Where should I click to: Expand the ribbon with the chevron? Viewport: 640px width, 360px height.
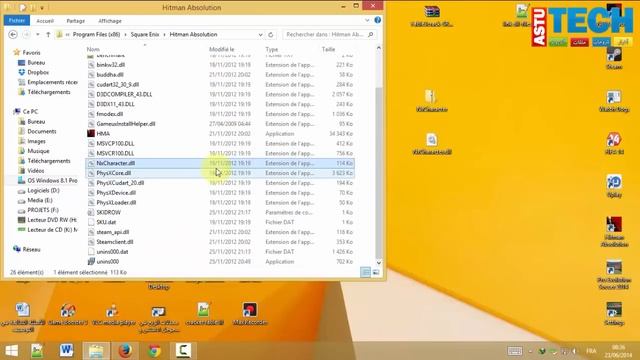(367, 20)
